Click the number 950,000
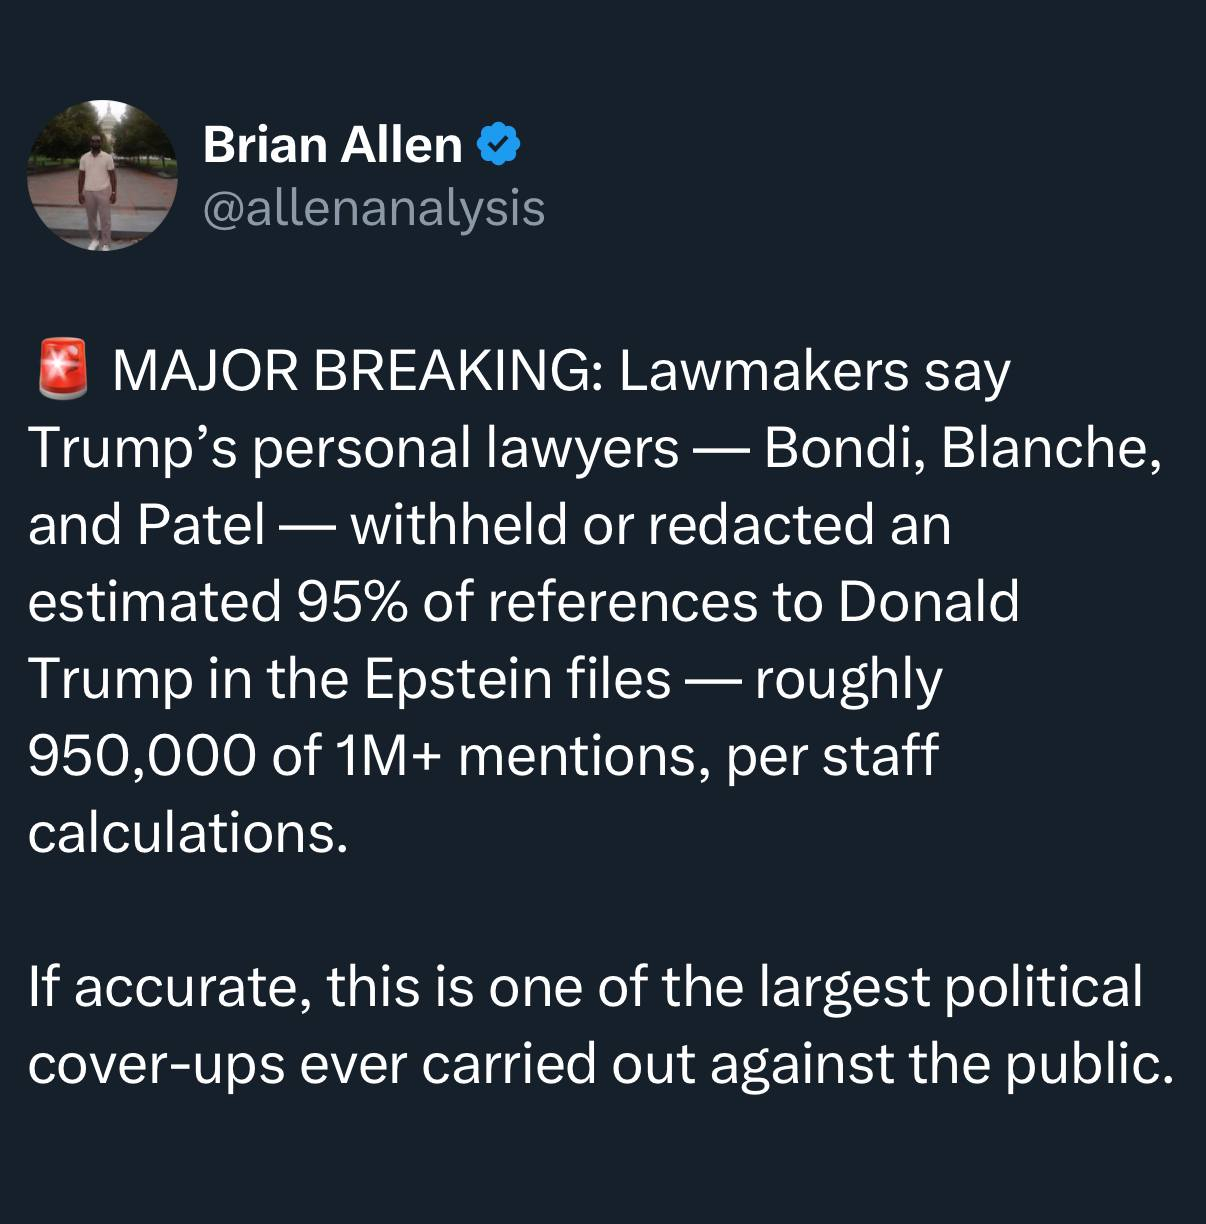The height and width of the screenshot is (1224, 1206). 140,756
